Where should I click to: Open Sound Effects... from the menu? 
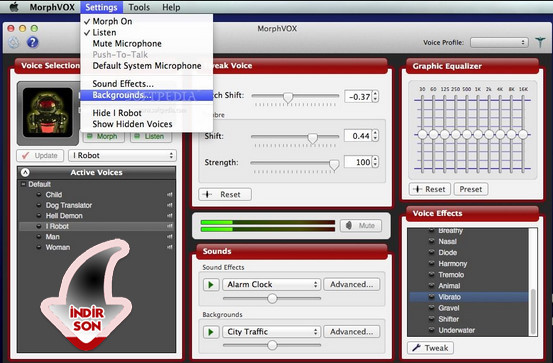(x=147, y=84)
